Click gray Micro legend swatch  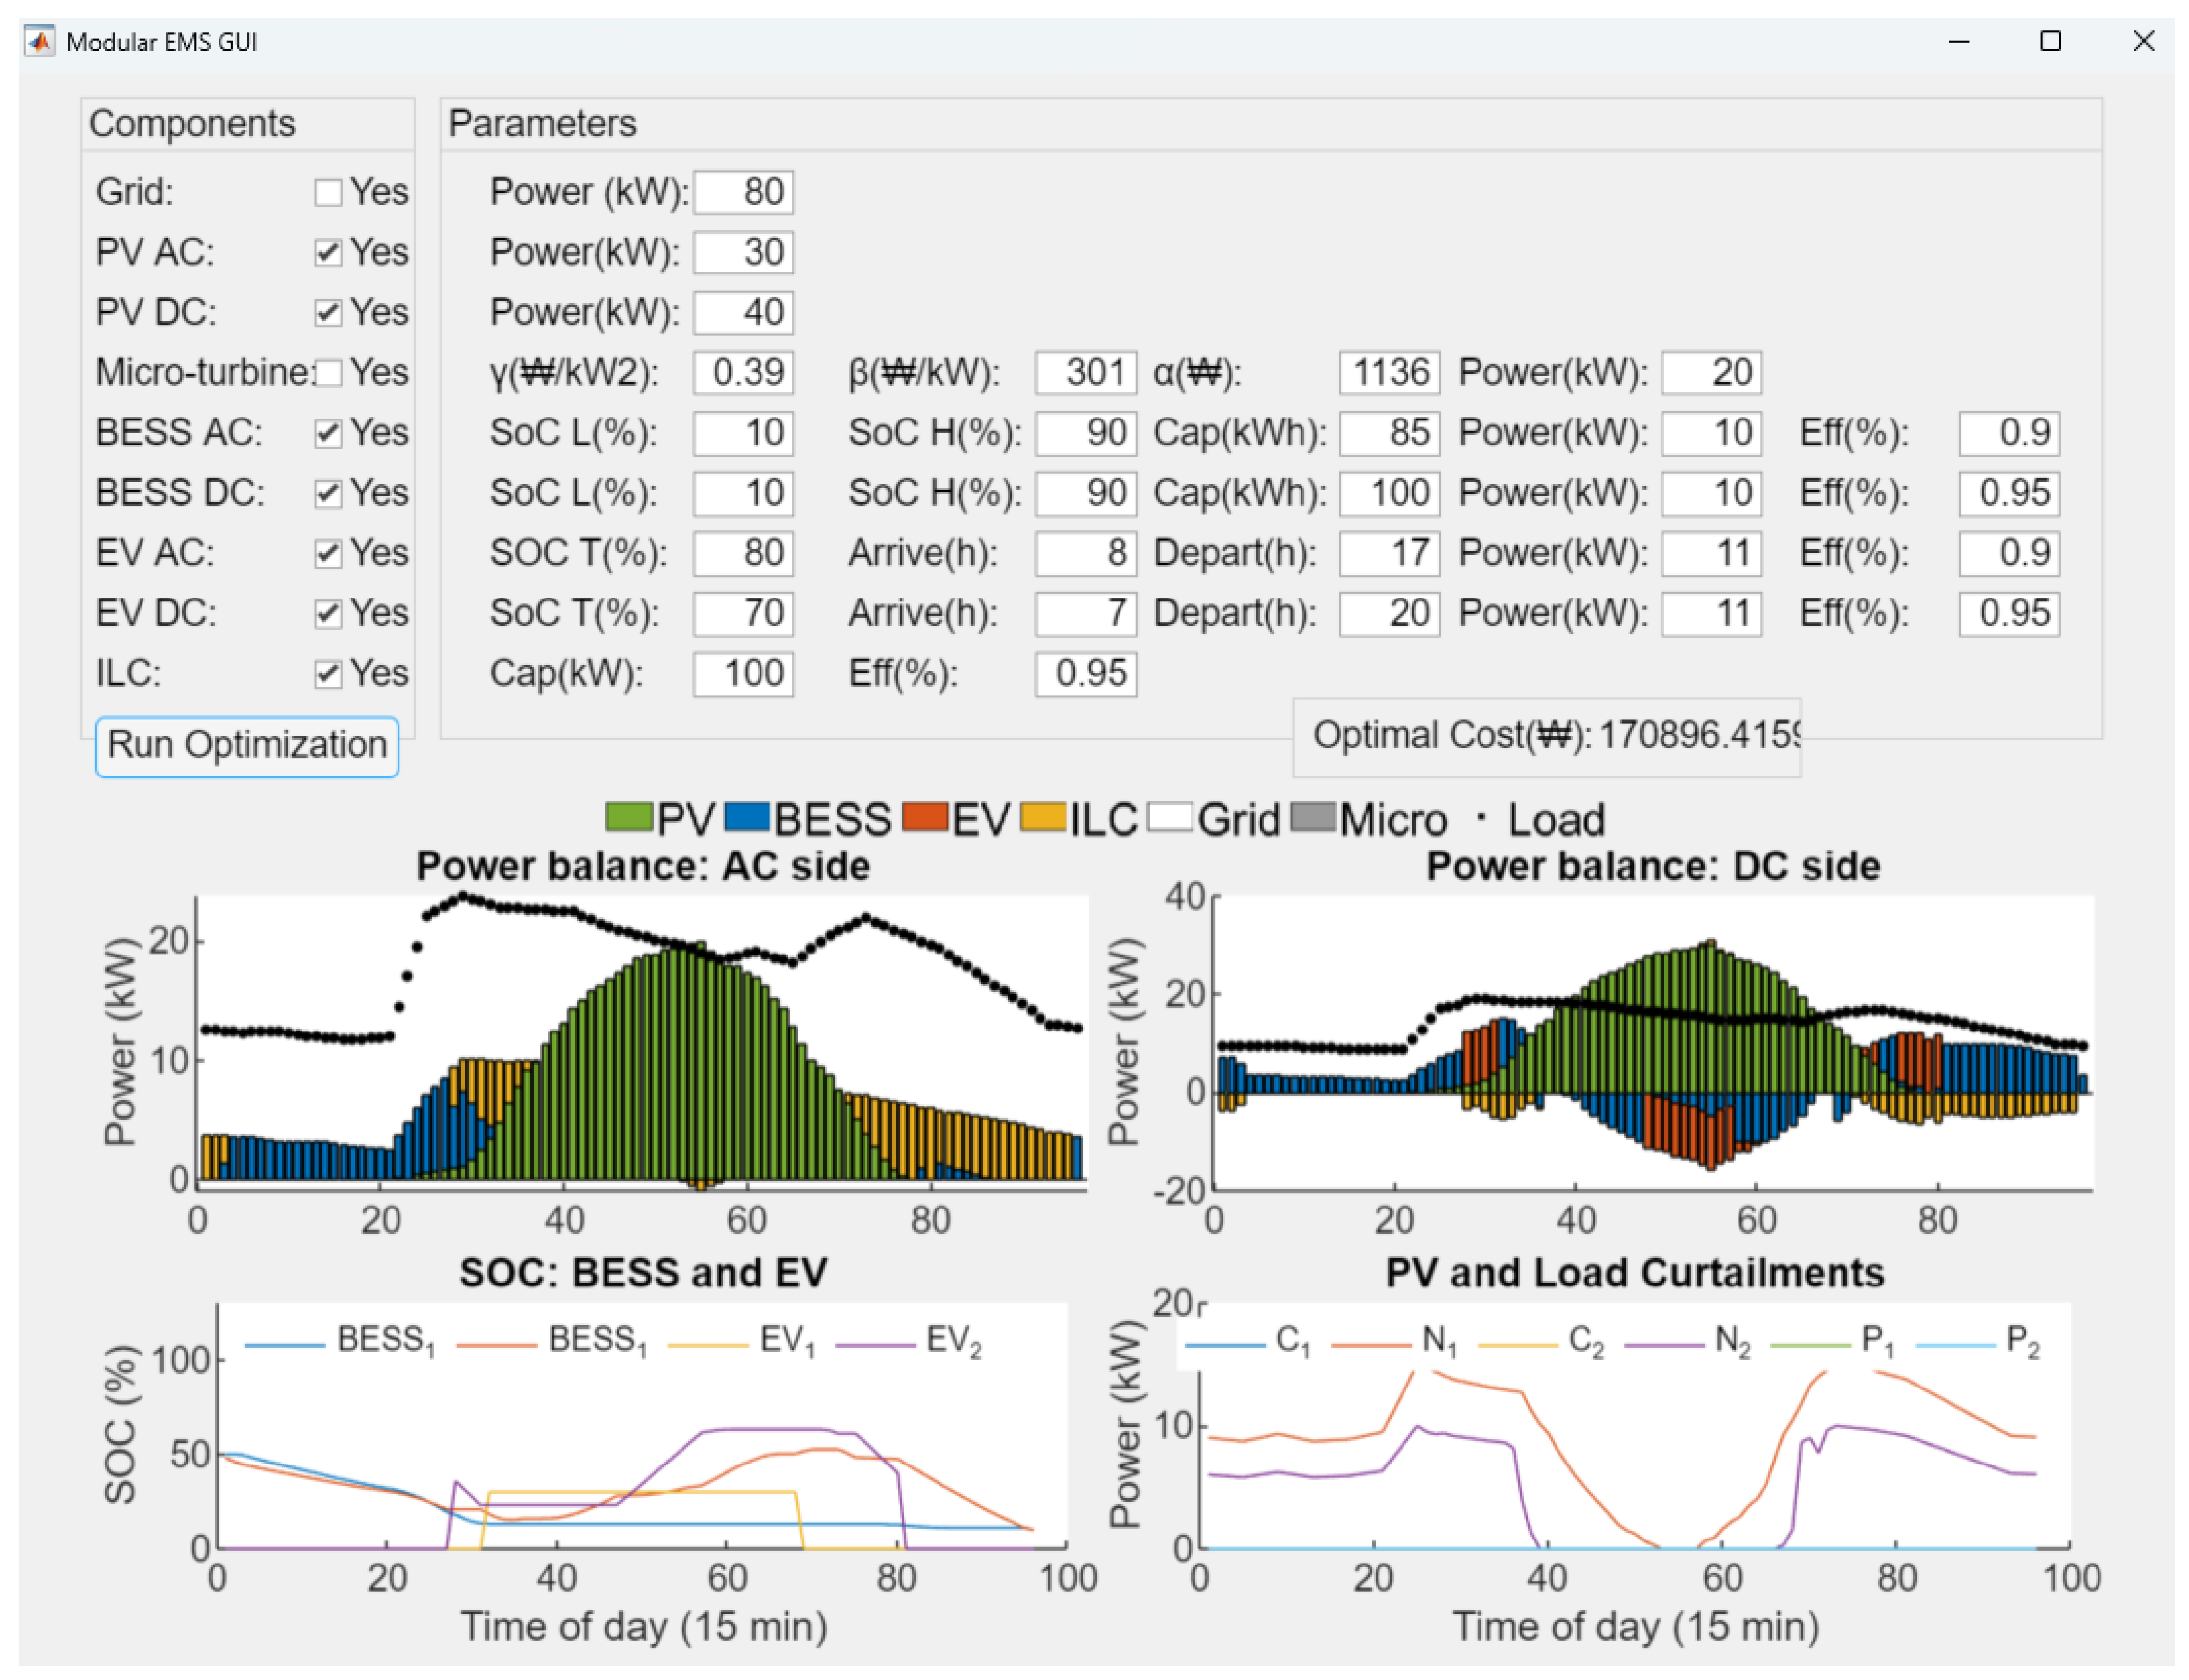[1313, 817]
